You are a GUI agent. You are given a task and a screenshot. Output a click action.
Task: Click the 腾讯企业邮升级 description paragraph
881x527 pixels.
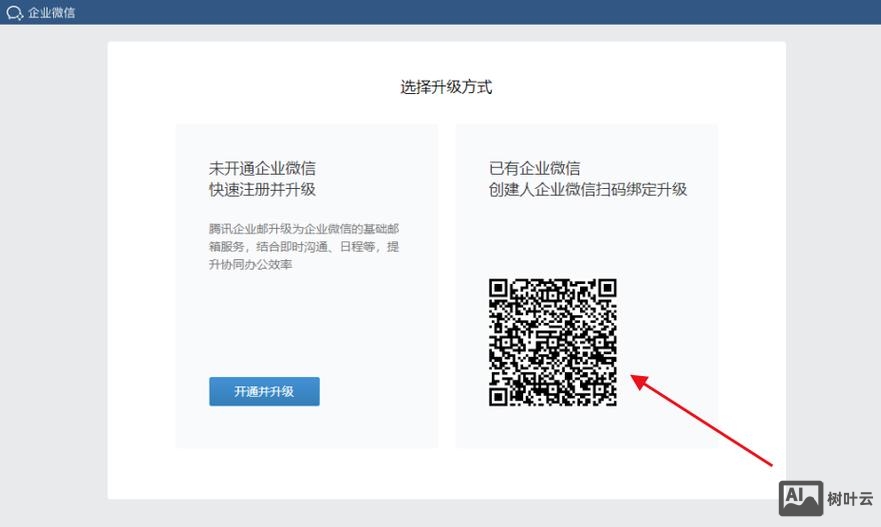(304, 246)
